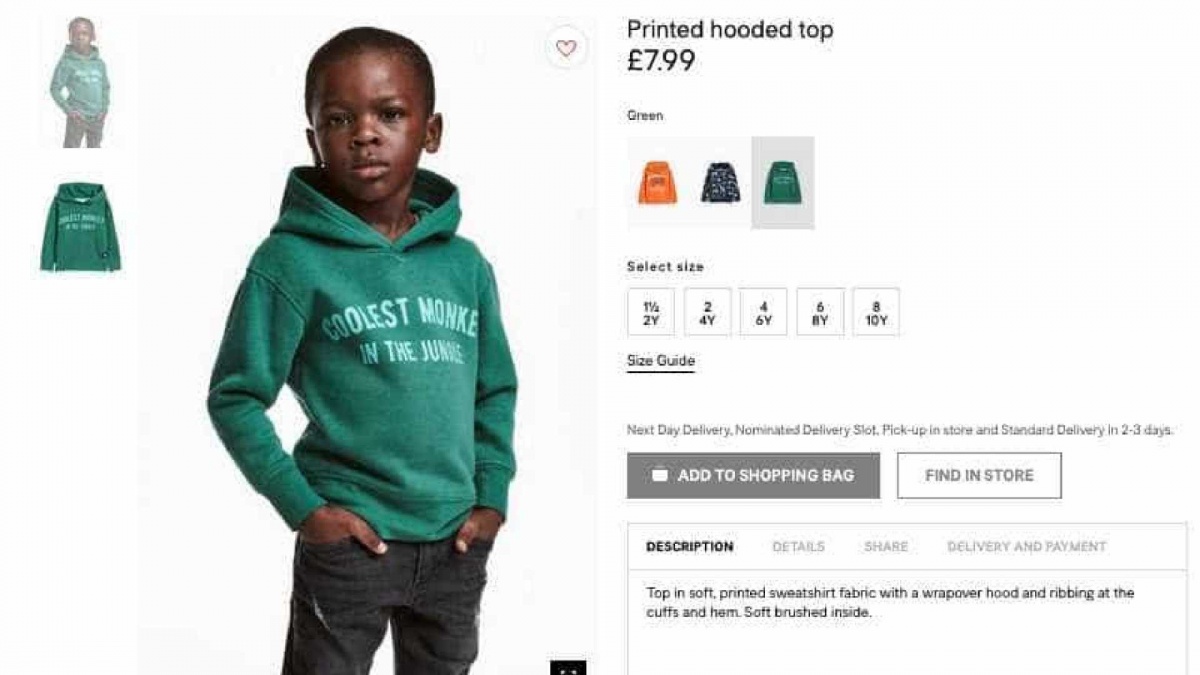Choose size 1½-2Y
This screenshot has height=675, width=1200.
pos(651,312)
